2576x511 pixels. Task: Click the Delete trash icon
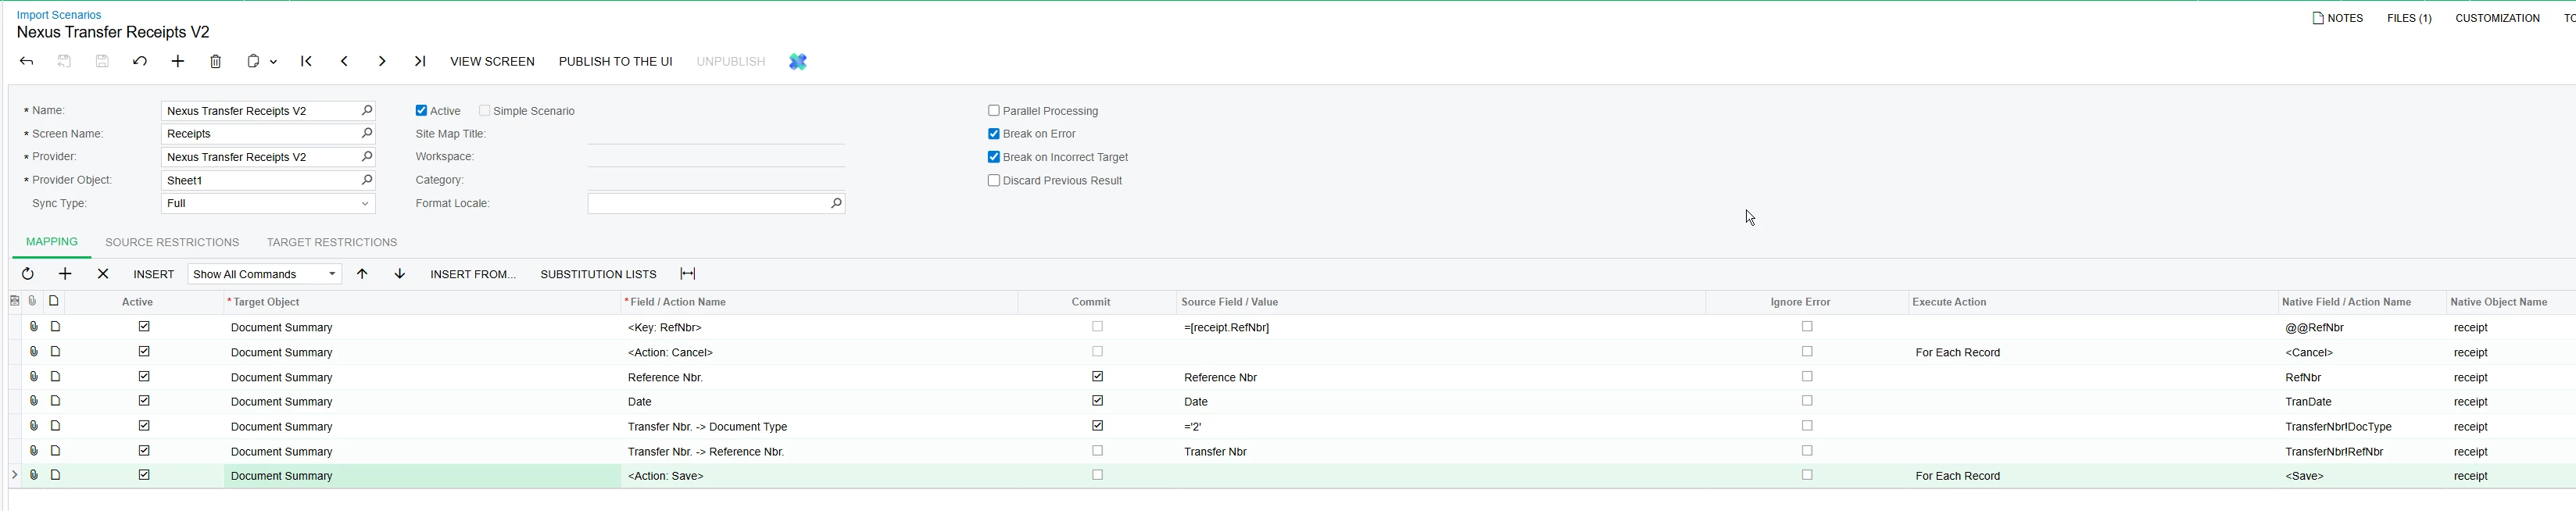coord(216,62)
